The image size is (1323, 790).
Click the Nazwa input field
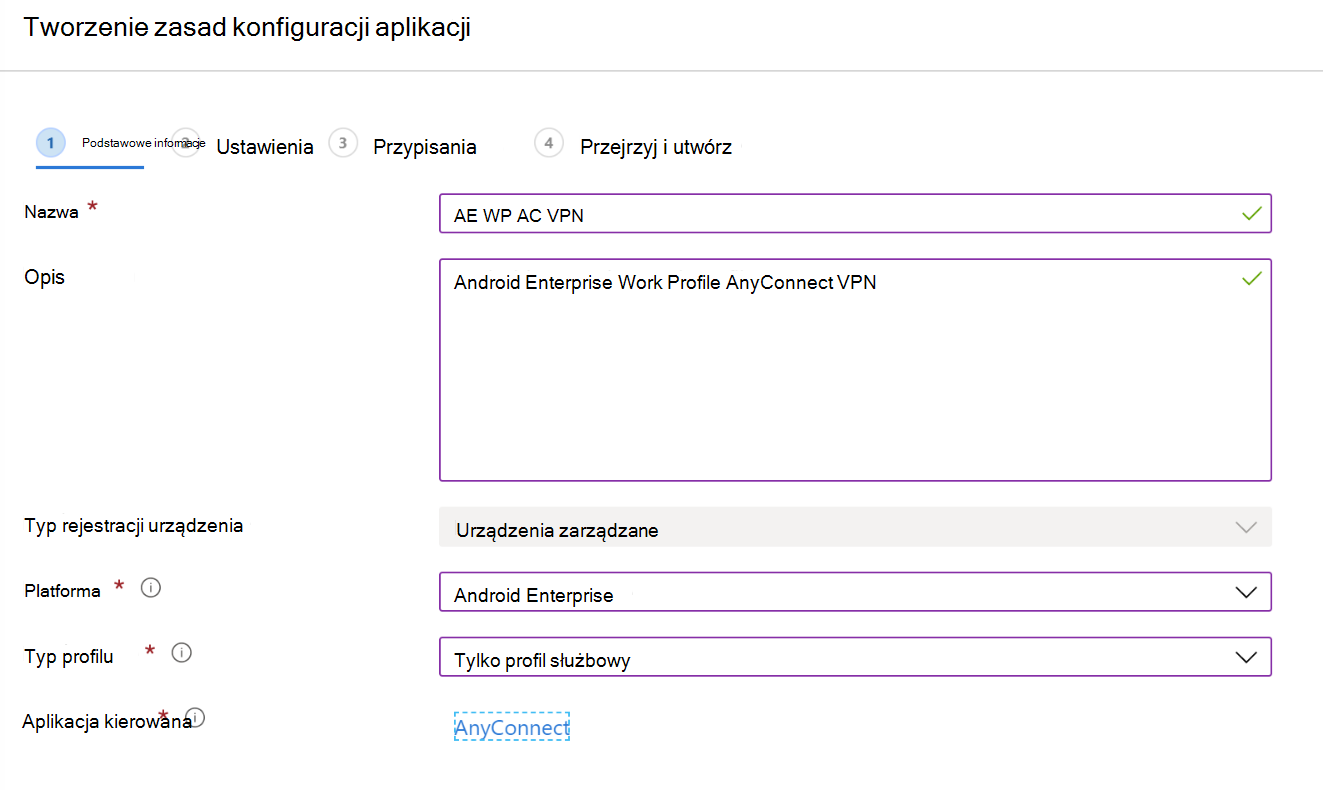855,213
